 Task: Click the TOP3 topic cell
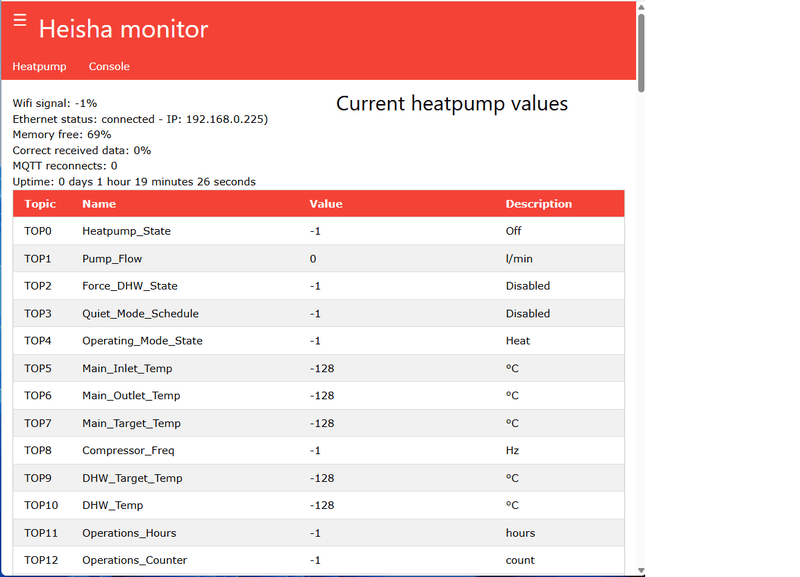pos(38,313)
